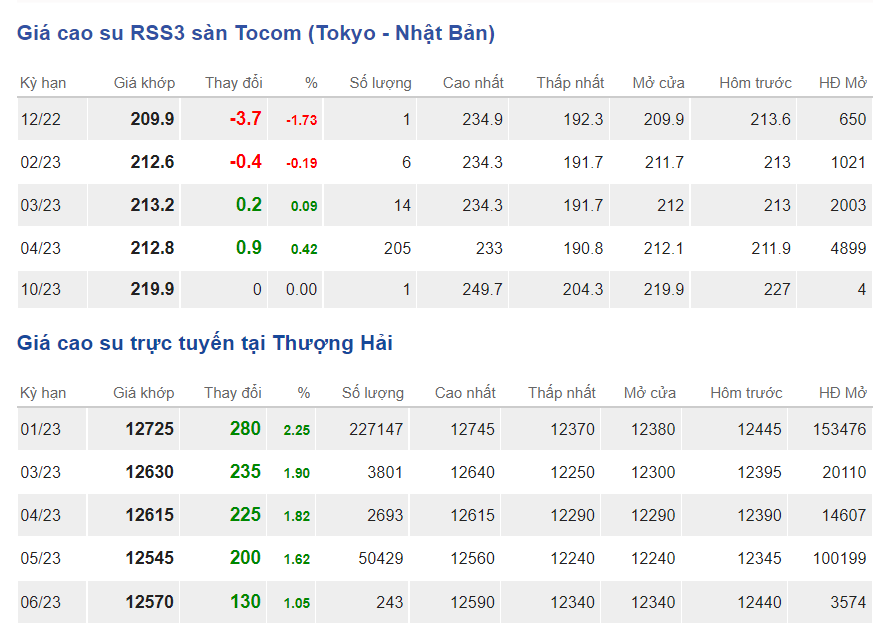Click the Shanghai online rubber price heading
This screenshot has width=879, height=629.
pyautogui.click(x=205, y=343)
